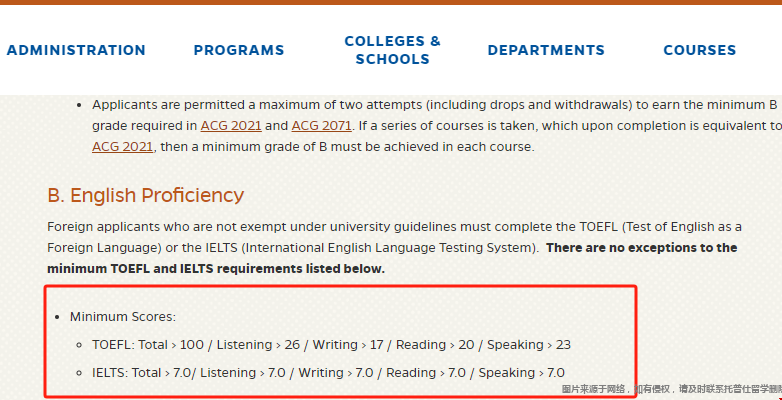782x400 pixels.
Task: Open the COURSES navigation item
Action: click(x=700, y=50)
